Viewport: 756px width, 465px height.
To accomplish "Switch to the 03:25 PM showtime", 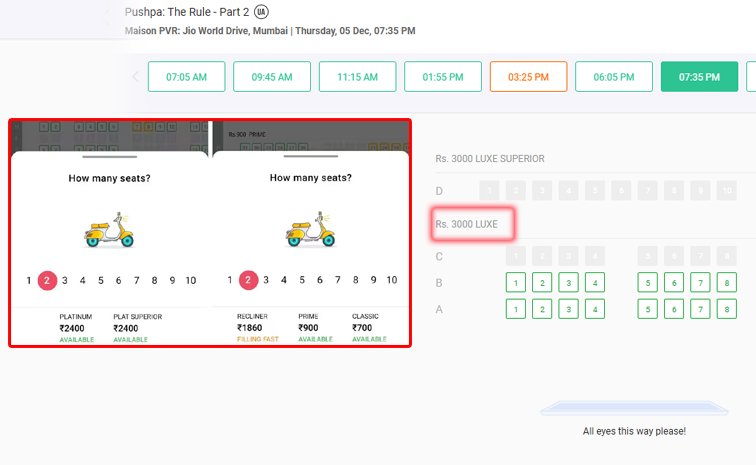I will [x=528, y=77].
